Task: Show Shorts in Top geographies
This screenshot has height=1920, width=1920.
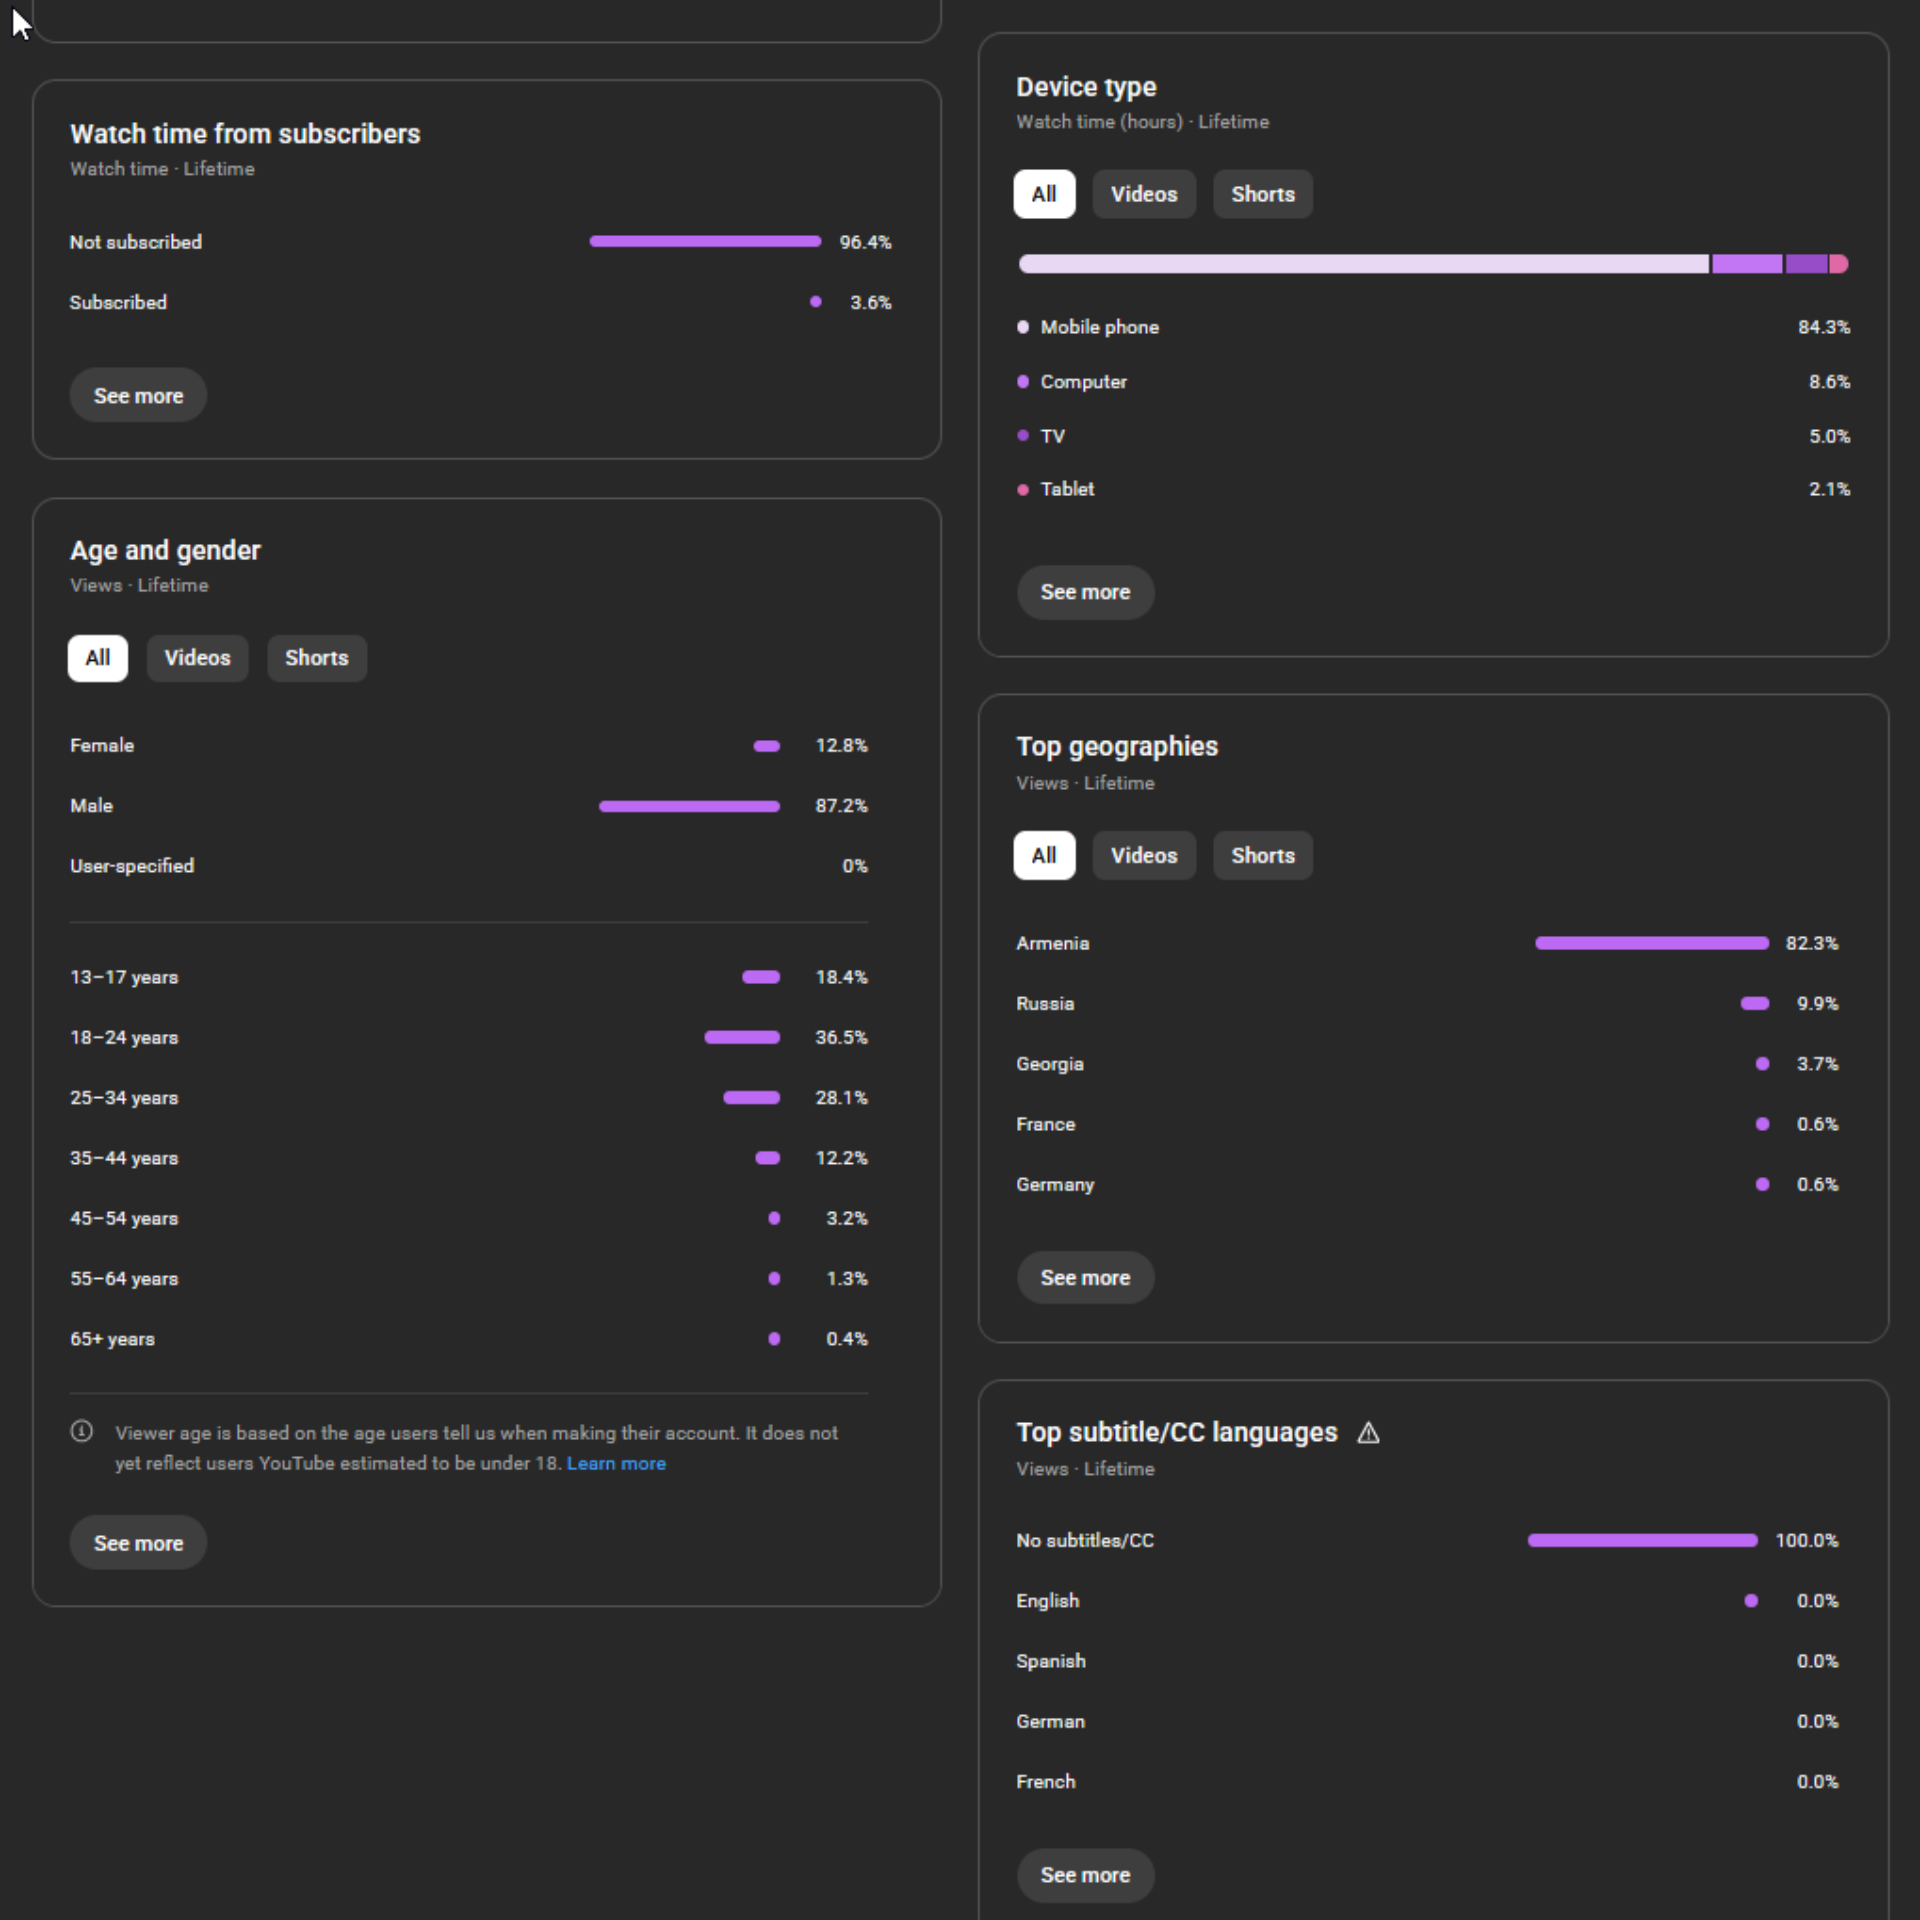Action: point(1262,855)
